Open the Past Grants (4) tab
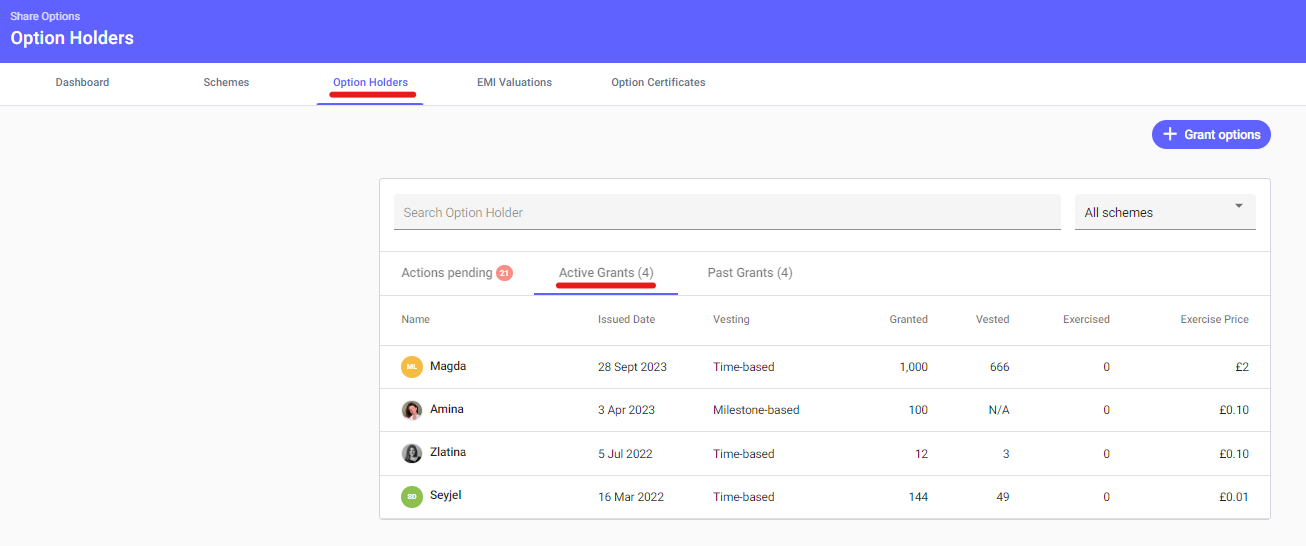 coord(750,273)
